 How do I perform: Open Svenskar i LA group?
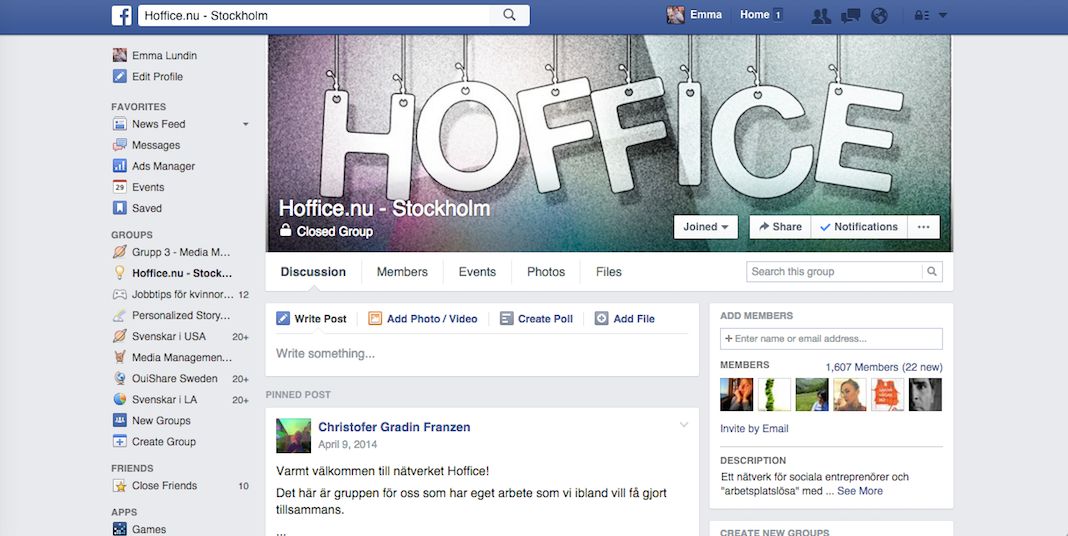[164, 400]
